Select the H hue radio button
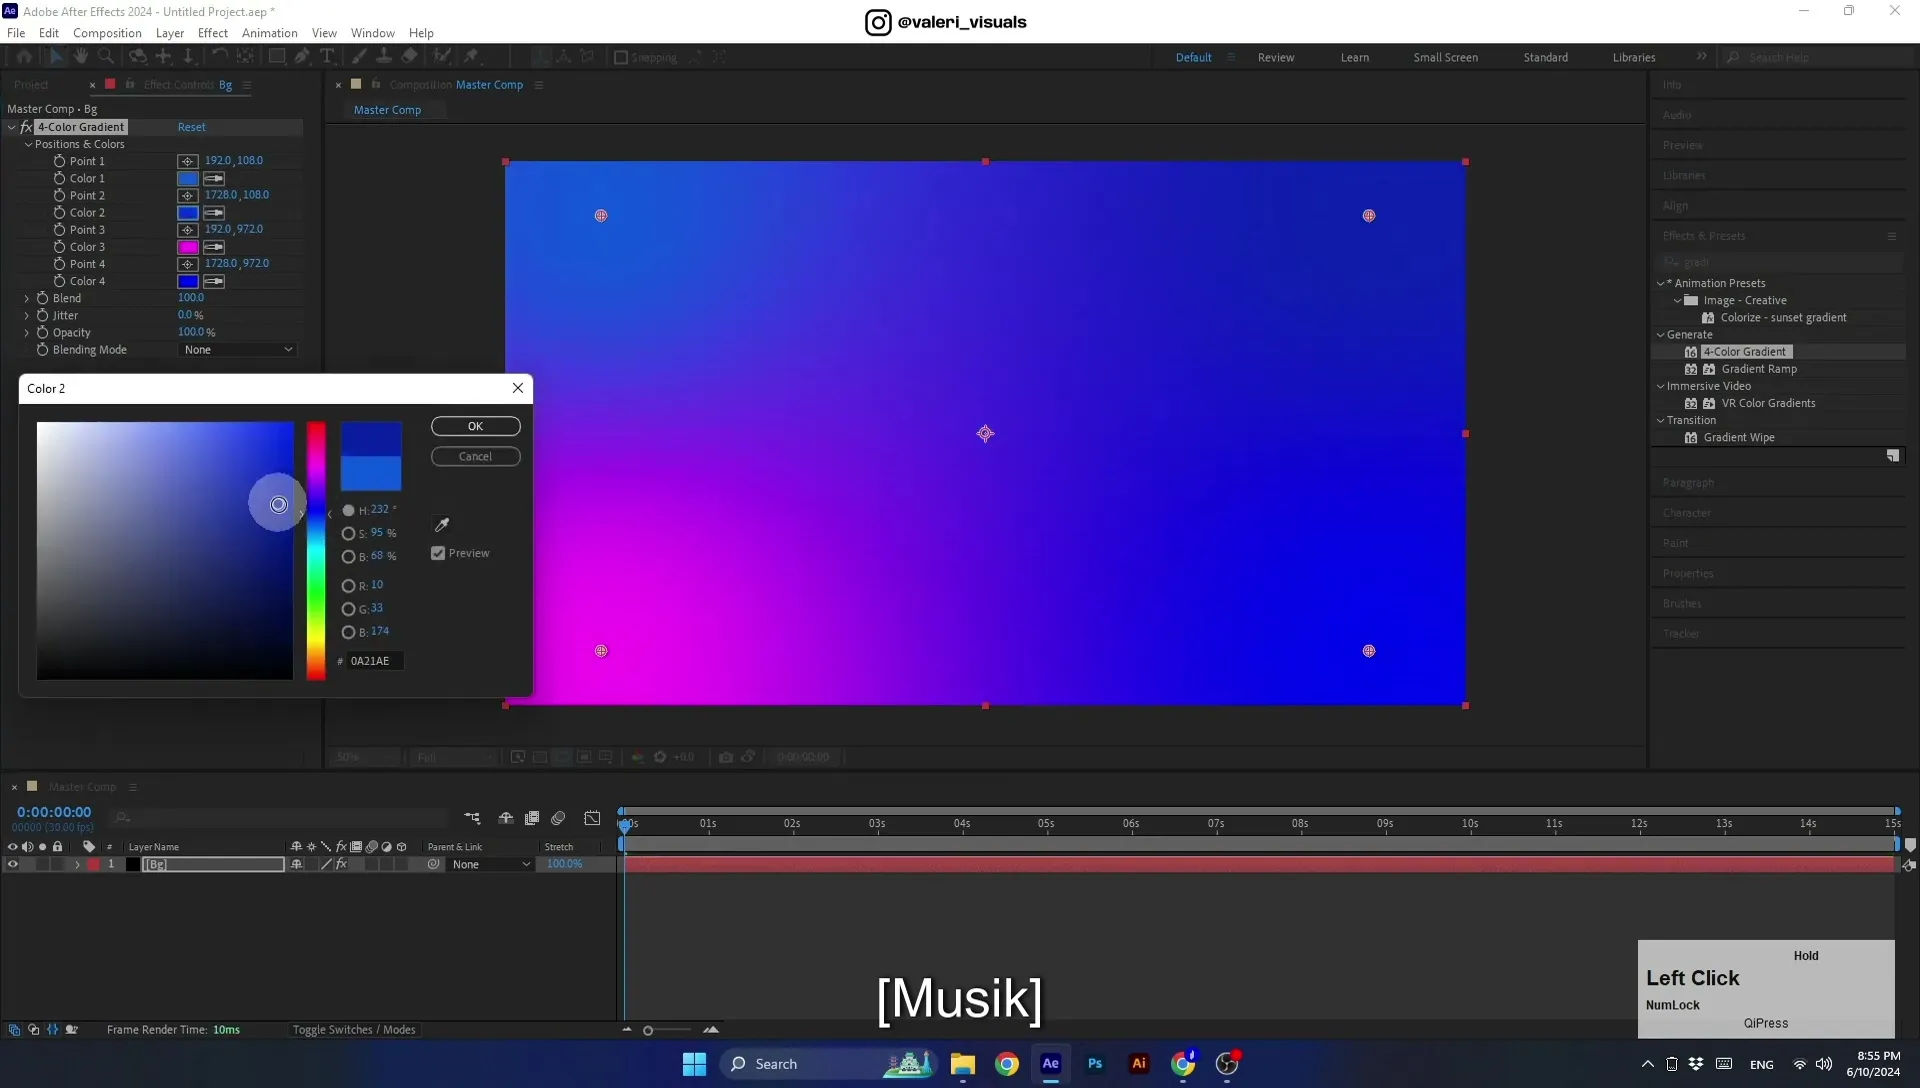The image size is (1920, 1088). click(x=348, y=510)
